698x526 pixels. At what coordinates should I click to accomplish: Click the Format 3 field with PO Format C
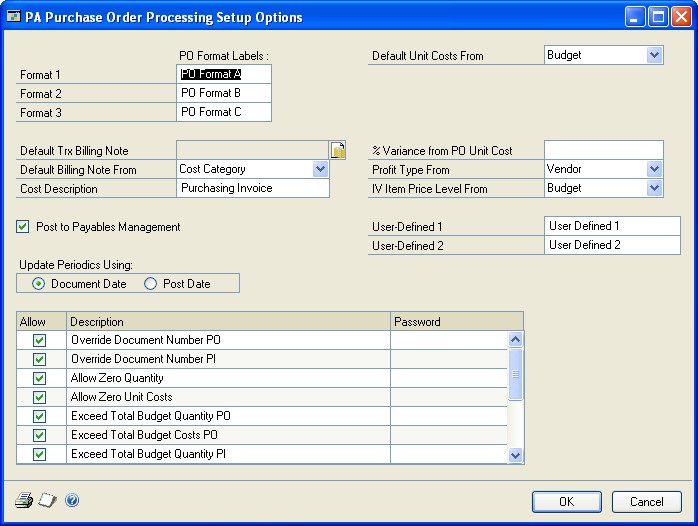point(224,112)
